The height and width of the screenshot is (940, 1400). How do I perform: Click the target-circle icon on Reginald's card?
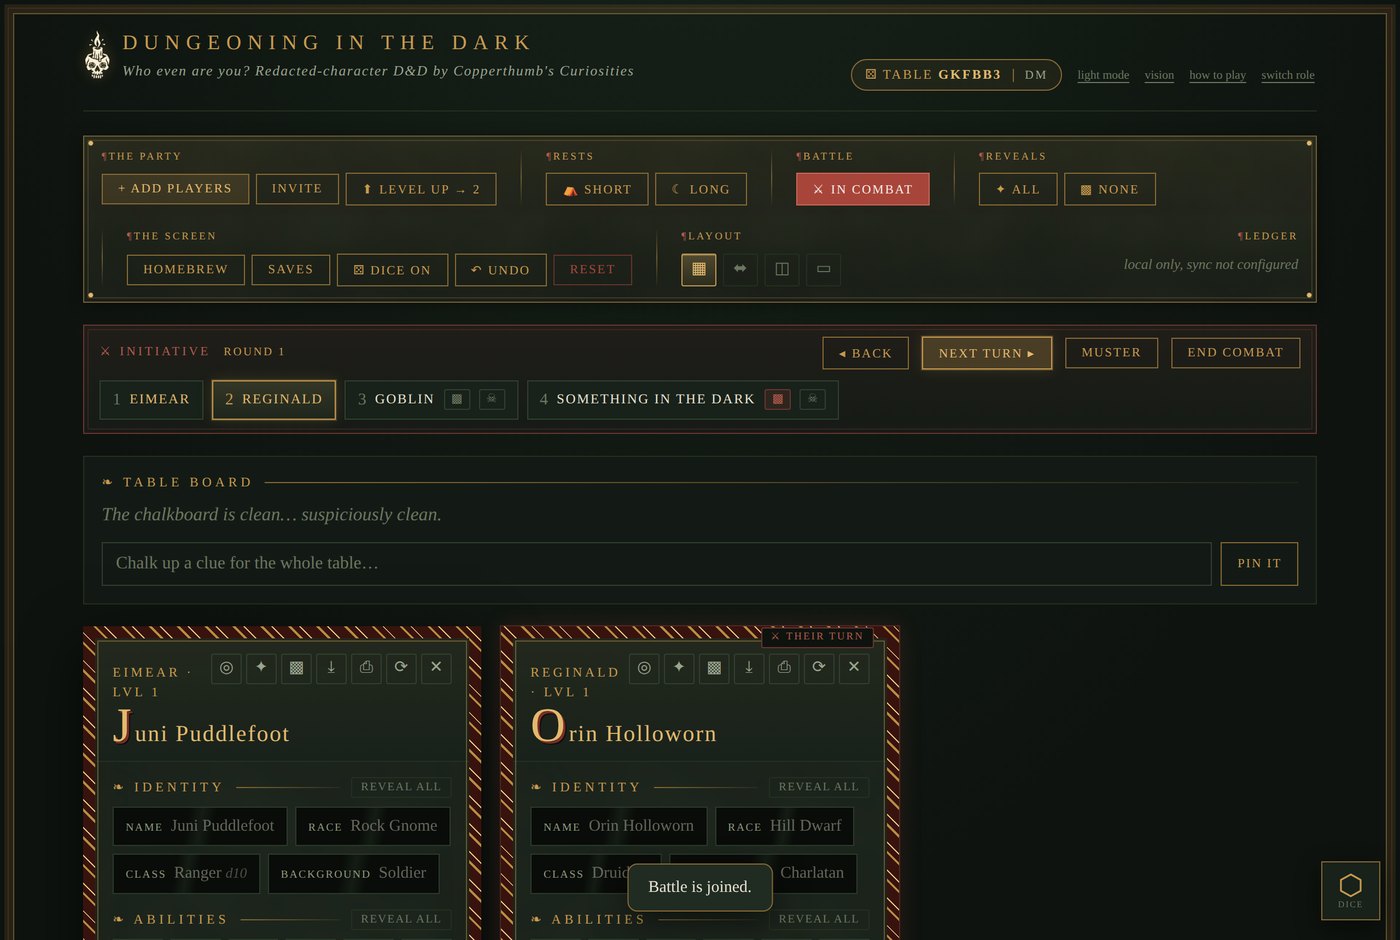coord(644,668)
